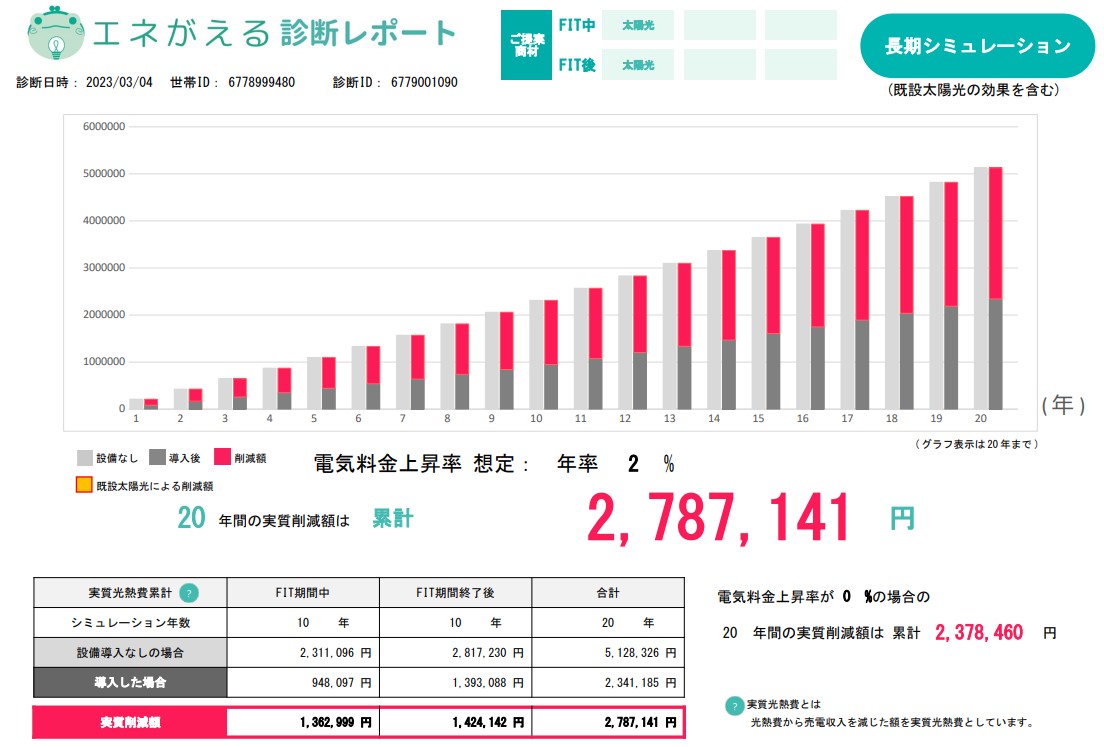1104x747 pixels.
Task: Click the 5,128,326 円 cell
Action: pyautogui.click(x=608, y=653)
